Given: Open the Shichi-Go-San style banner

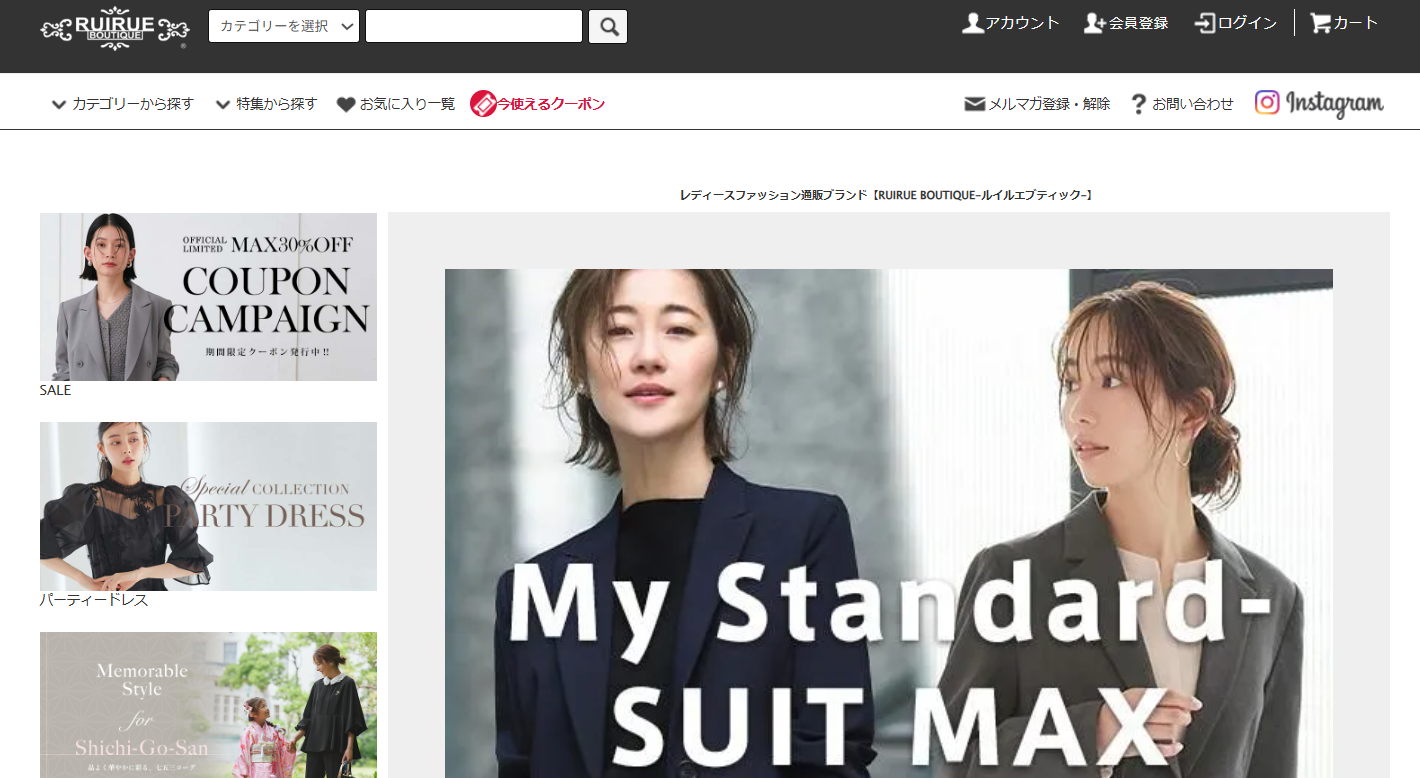Looking at the screenshot, I should pos(208,704).
